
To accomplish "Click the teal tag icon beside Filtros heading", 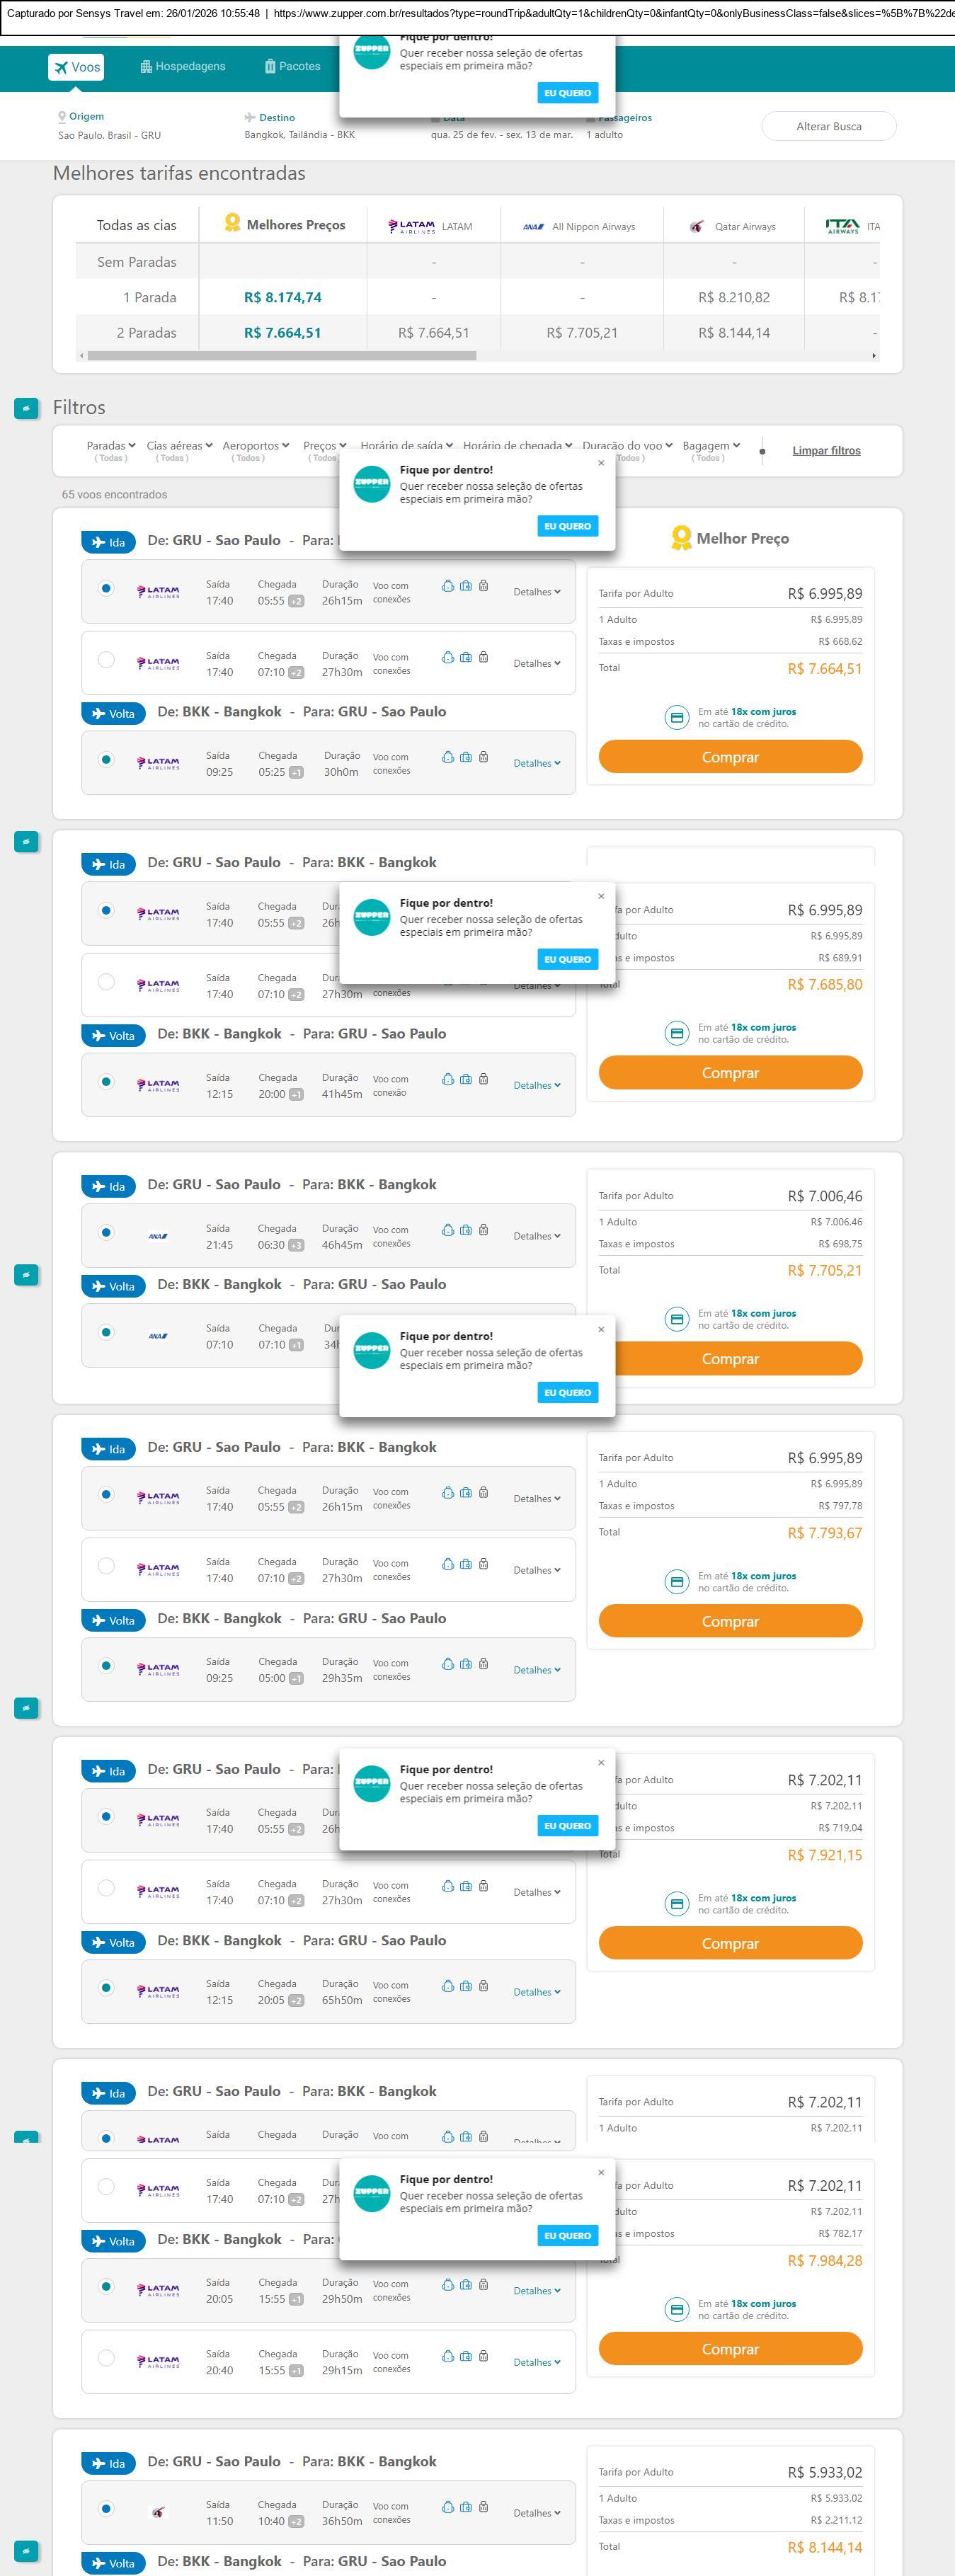I will tap(26, 408).
